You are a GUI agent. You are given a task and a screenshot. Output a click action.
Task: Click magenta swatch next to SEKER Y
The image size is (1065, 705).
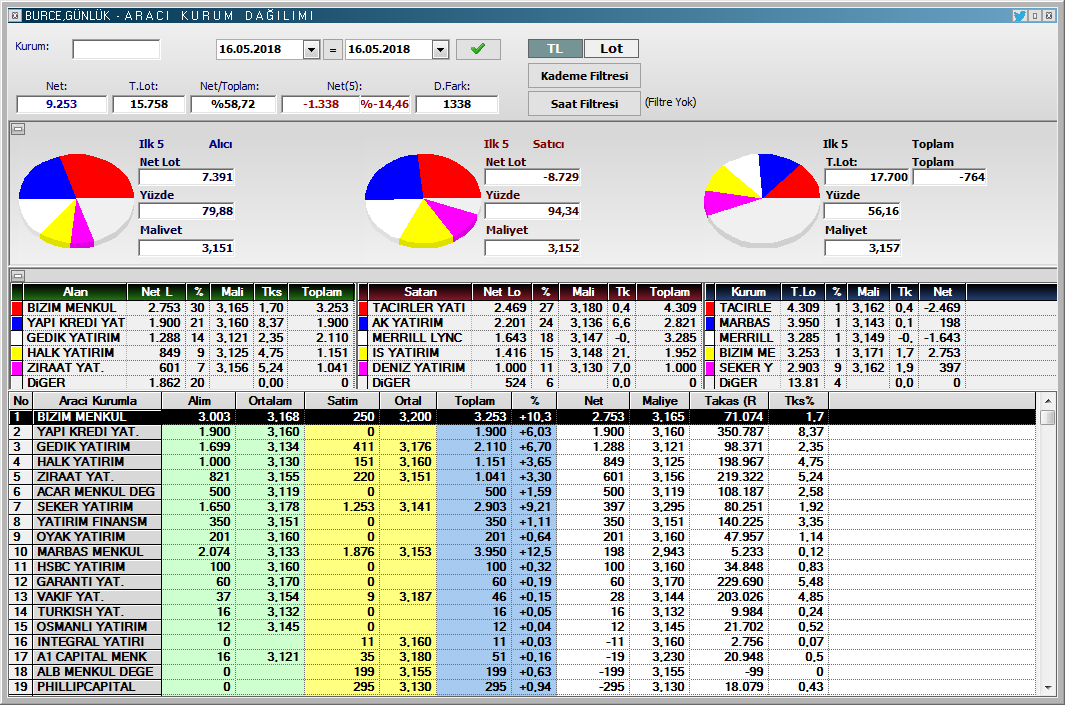point(710,367)
